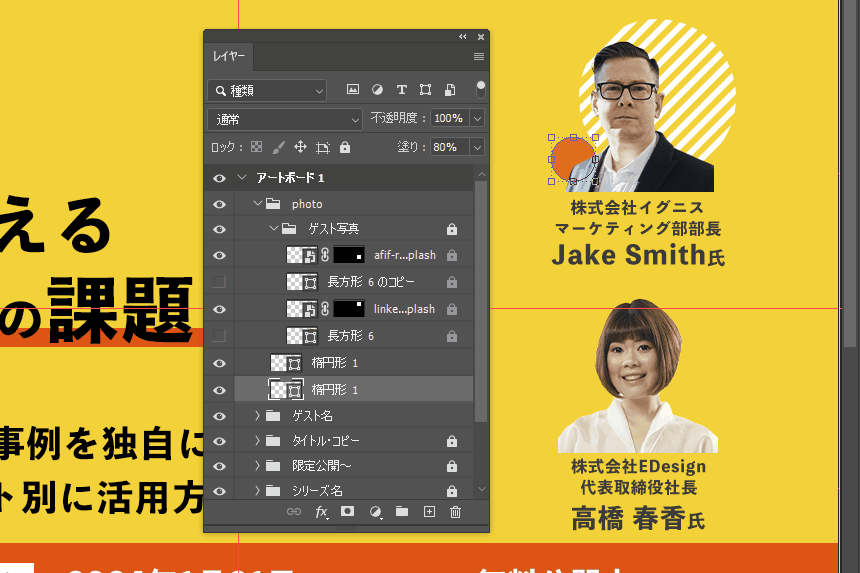The image size is (860, 573).
Task: Select the linke...plash layer name
Action: 404,309
